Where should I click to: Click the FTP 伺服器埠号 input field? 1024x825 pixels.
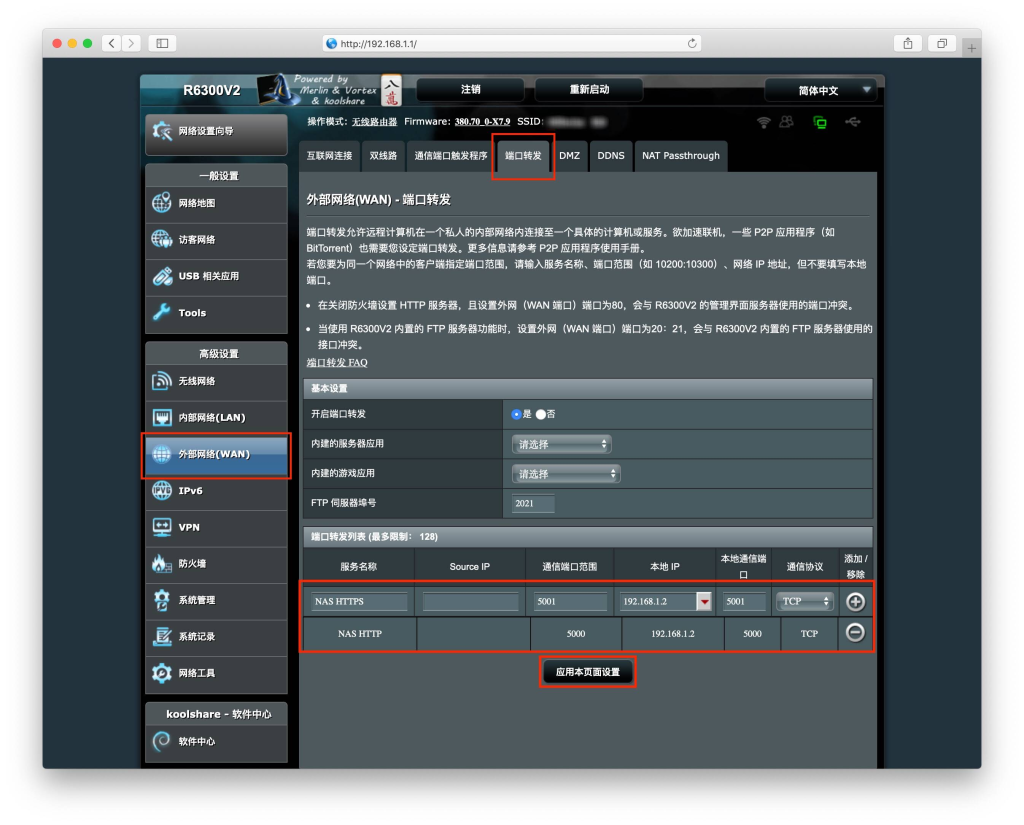pos(533,503)
